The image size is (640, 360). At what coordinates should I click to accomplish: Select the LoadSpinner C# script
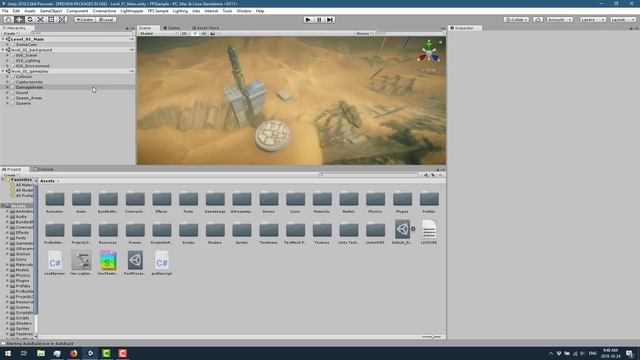click(55, 263)
